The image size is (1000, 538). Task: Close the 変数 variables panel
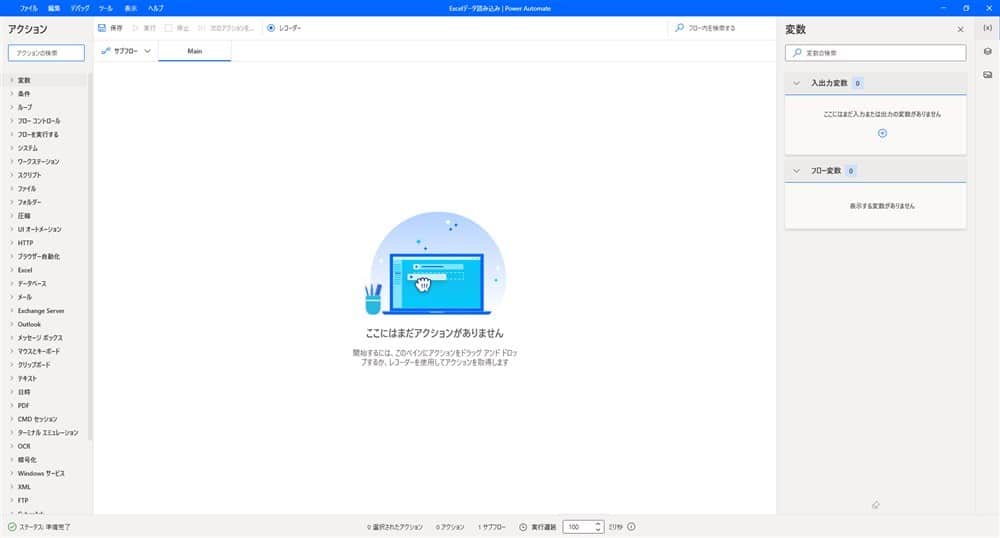[x=961, y=30]
